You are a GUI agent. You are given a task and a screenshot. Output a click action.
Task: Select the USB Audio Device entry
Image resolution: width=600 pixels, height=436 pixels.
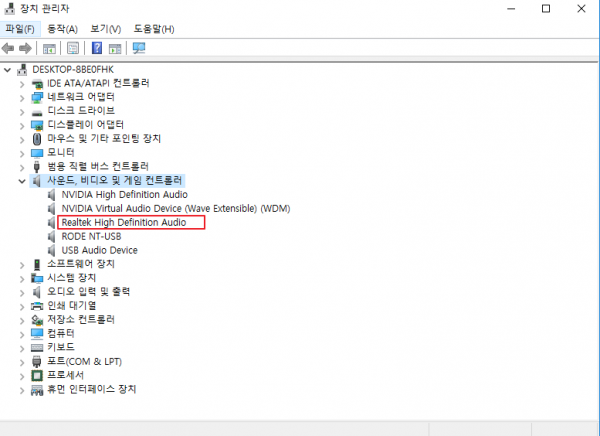(99, 250)
